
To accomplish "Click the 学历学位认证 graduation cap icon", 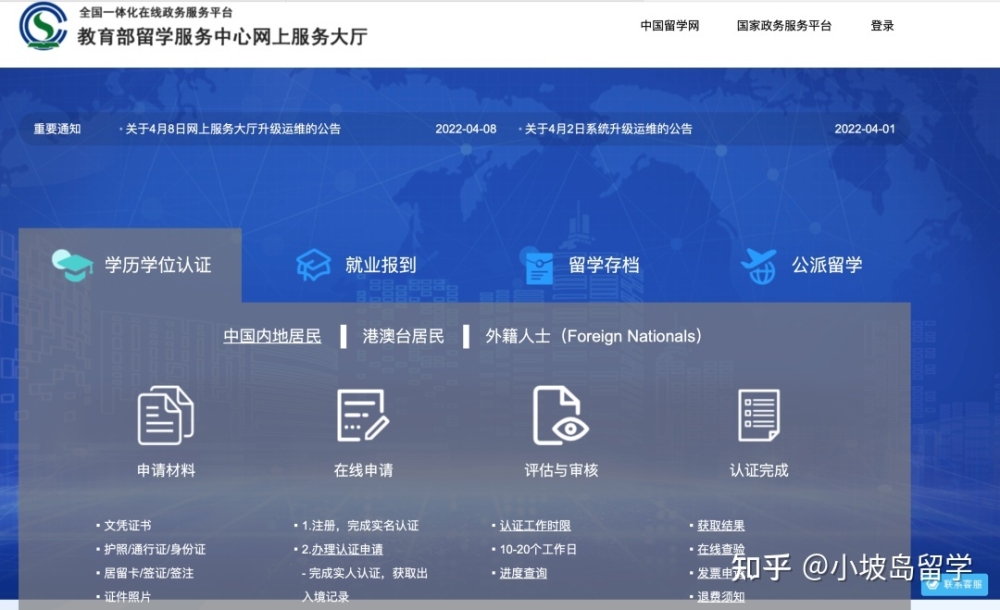I will click(72, 265).
